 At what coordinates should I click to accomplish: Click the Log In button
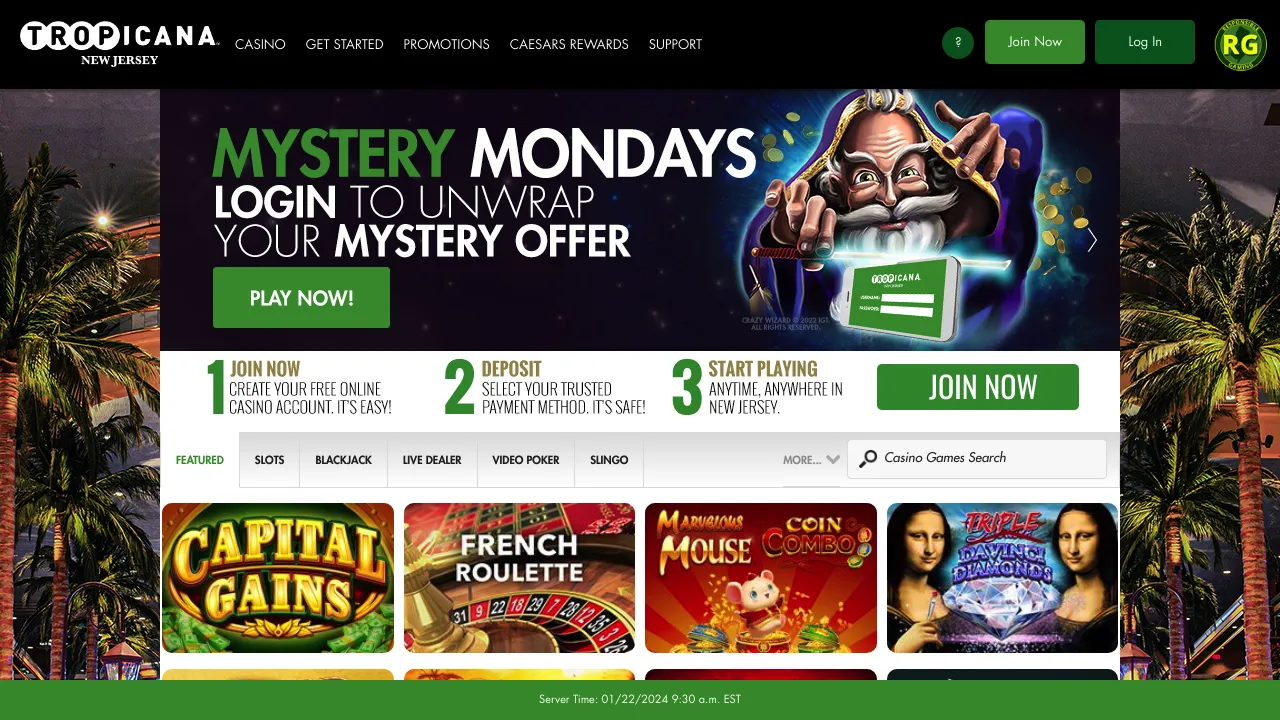[x=1145, y=42]
